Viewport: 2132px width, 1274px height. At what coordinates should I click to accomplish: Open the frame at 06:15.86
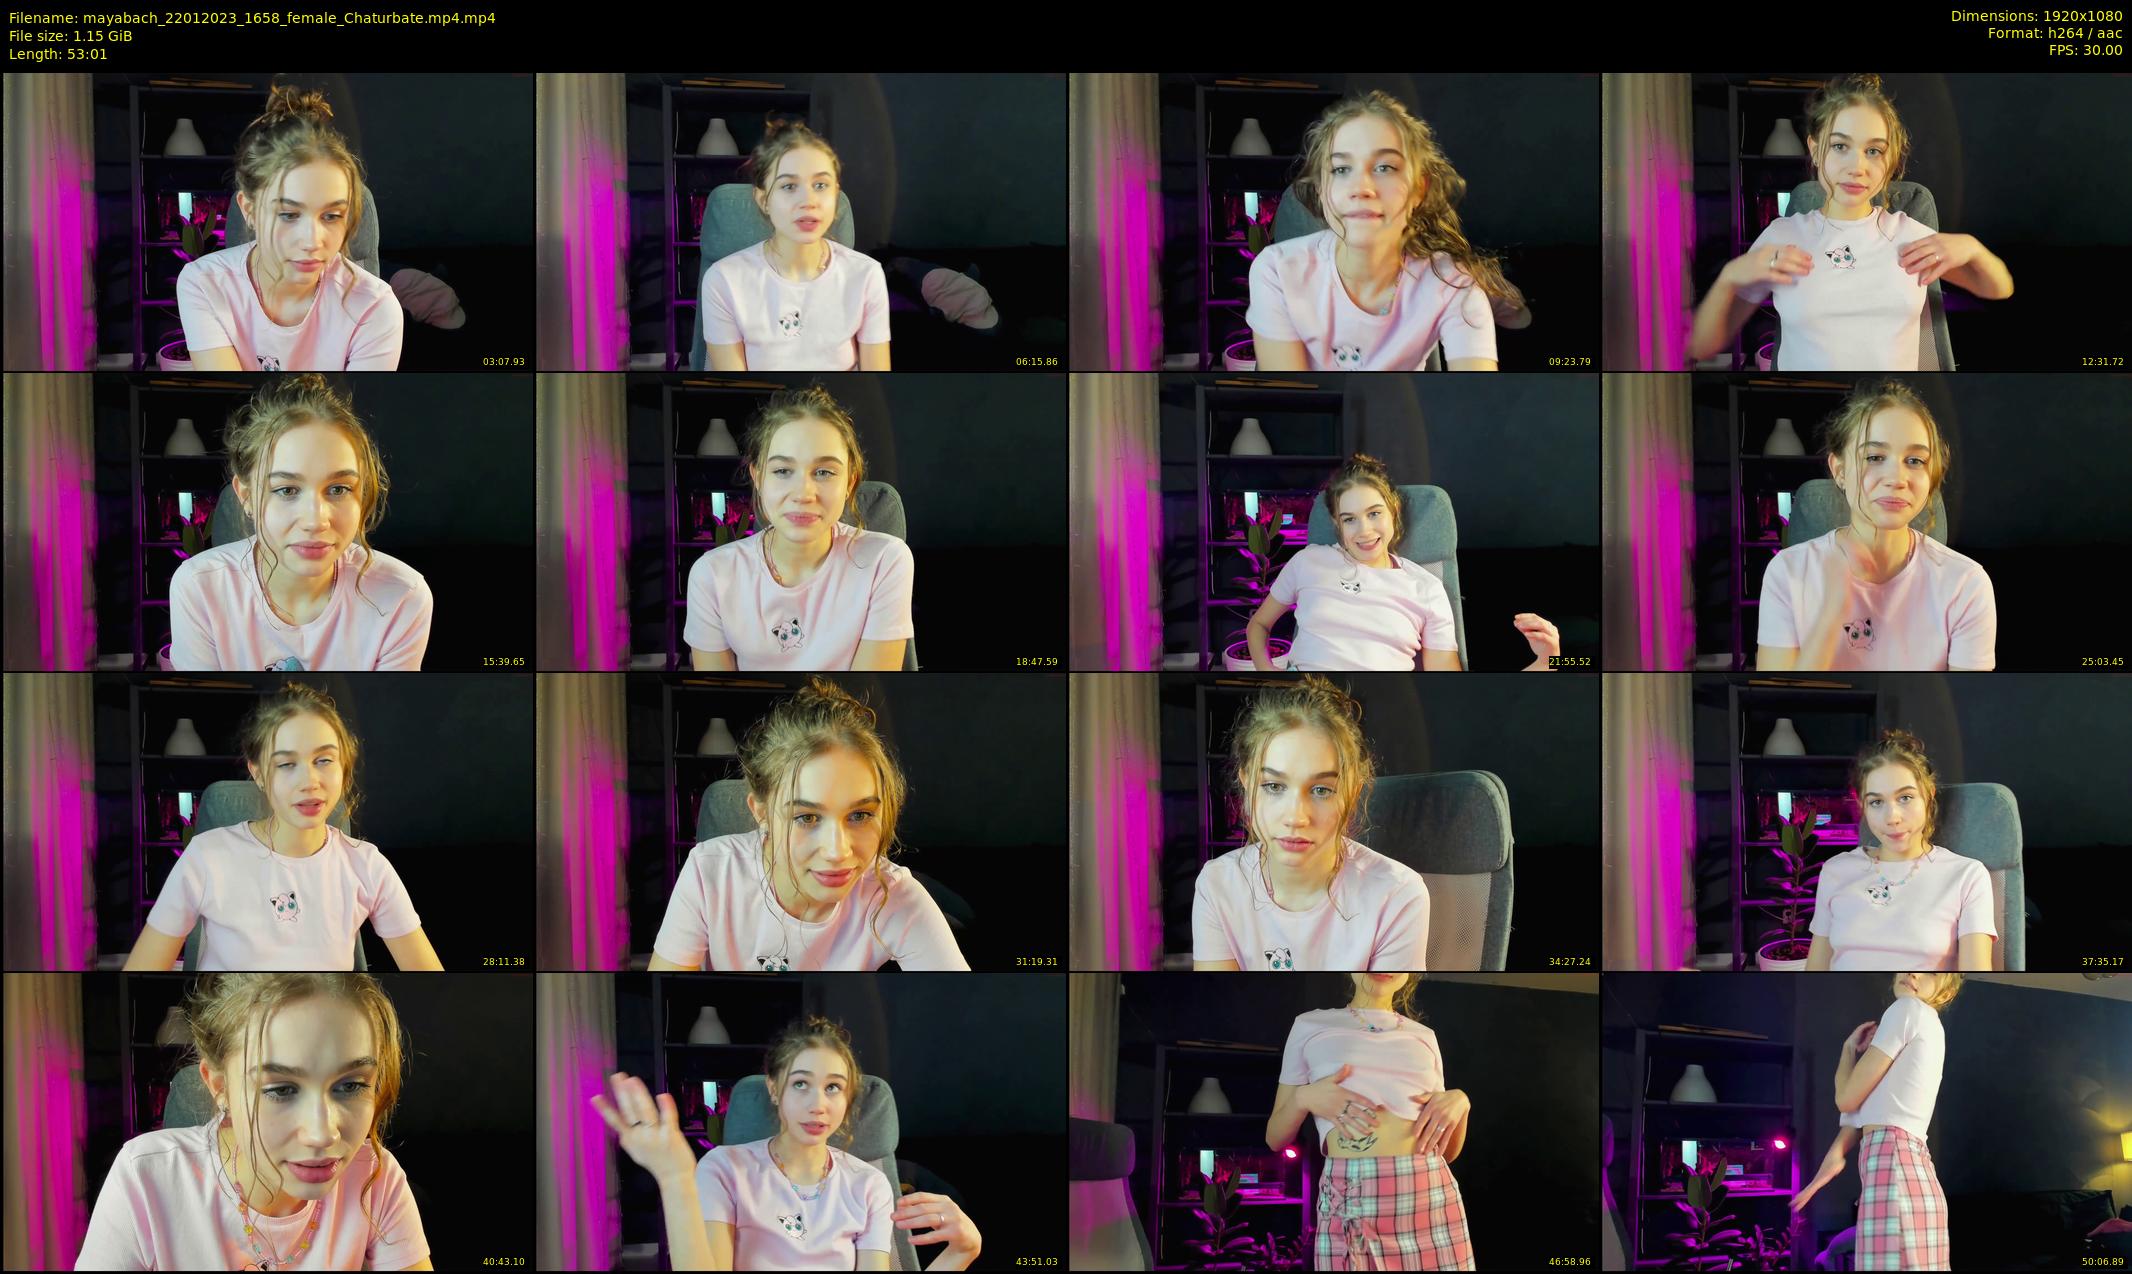pyautogui.click(x=801, y=222)
